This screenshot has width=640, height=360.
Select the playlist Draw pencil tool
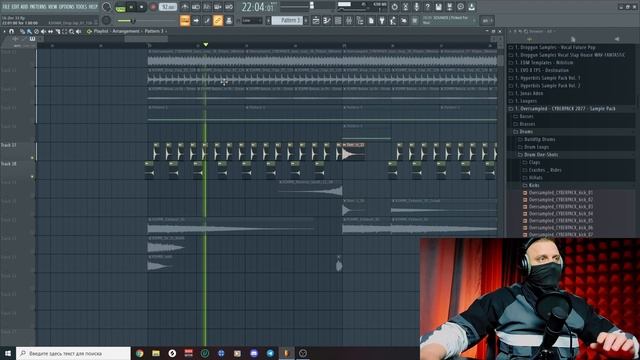tap(22, 31)
